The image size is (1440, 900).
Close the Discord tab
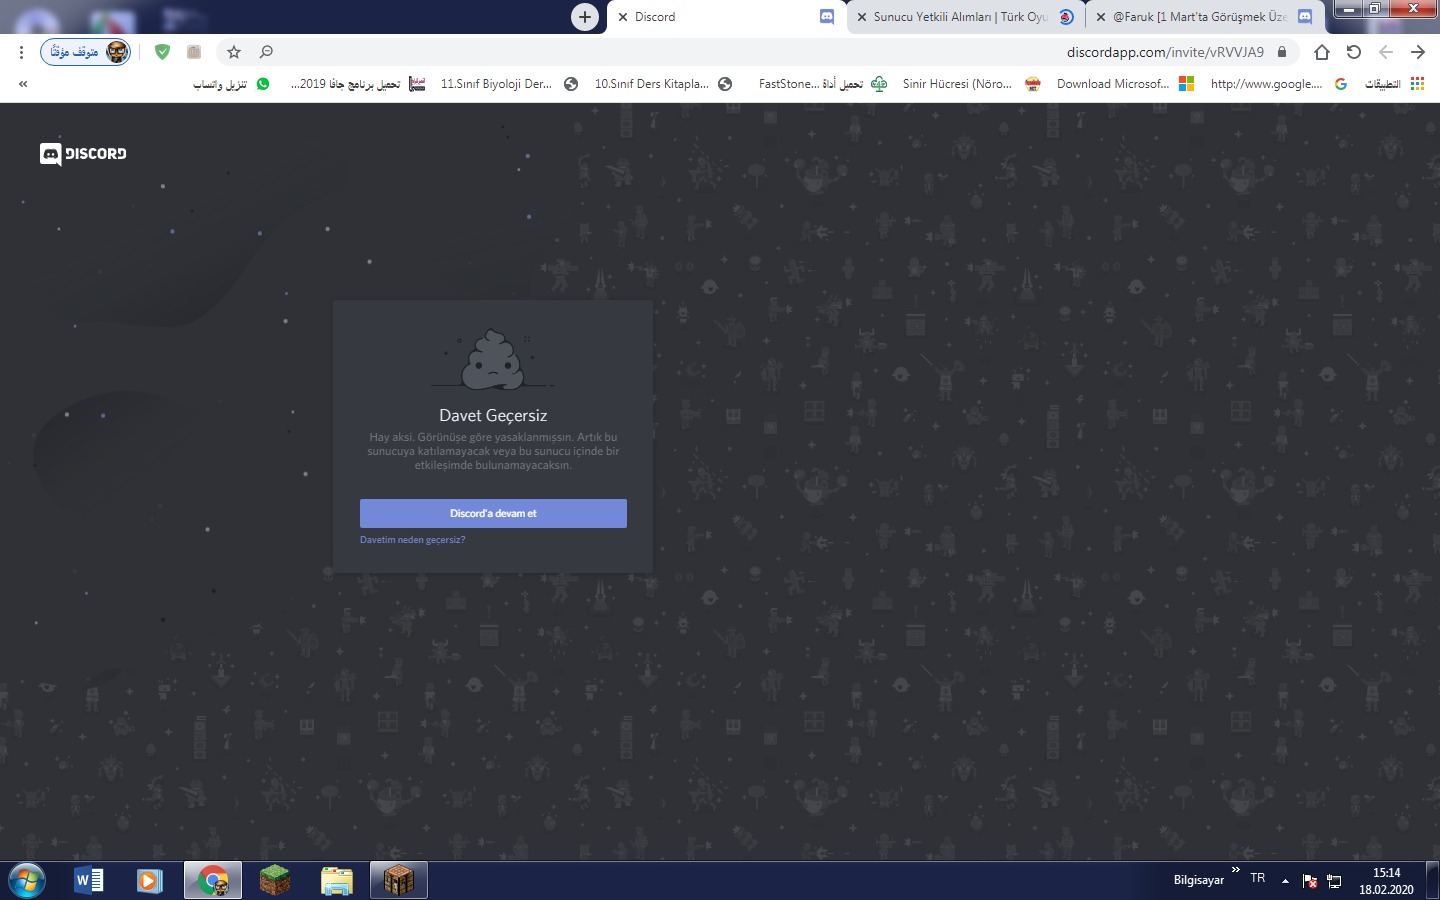click(x=623, y=17)
